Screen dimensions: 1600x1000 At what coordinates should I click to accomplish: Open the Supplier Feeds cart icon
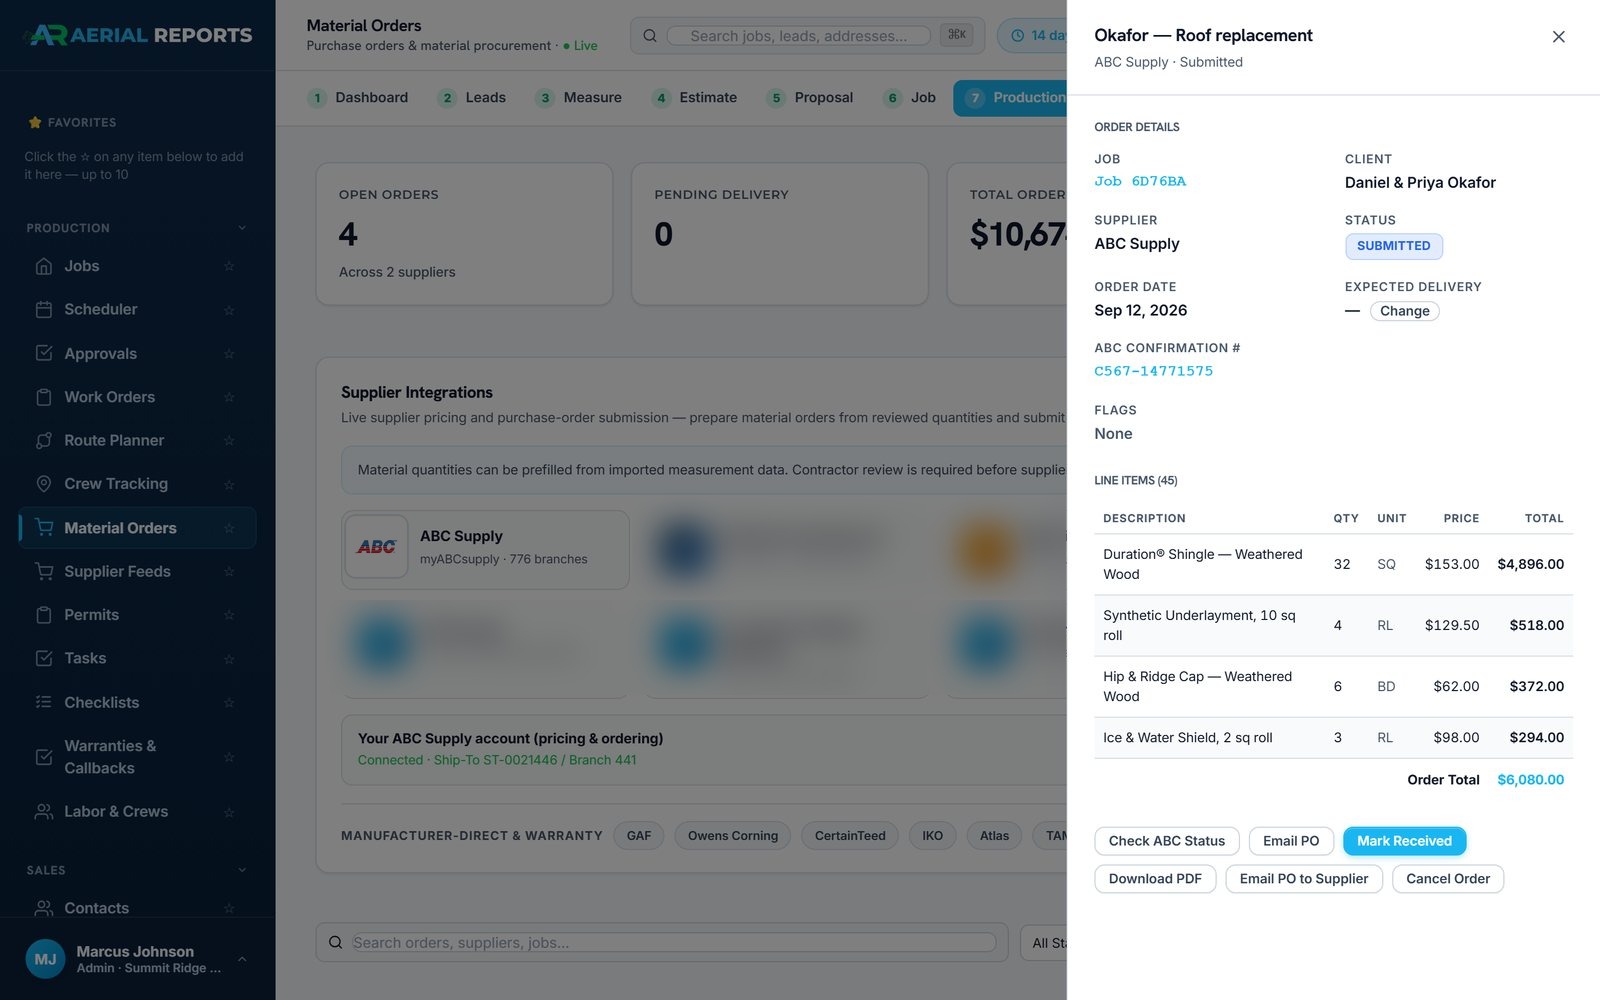pyautogui.click(x=43, y=572)
